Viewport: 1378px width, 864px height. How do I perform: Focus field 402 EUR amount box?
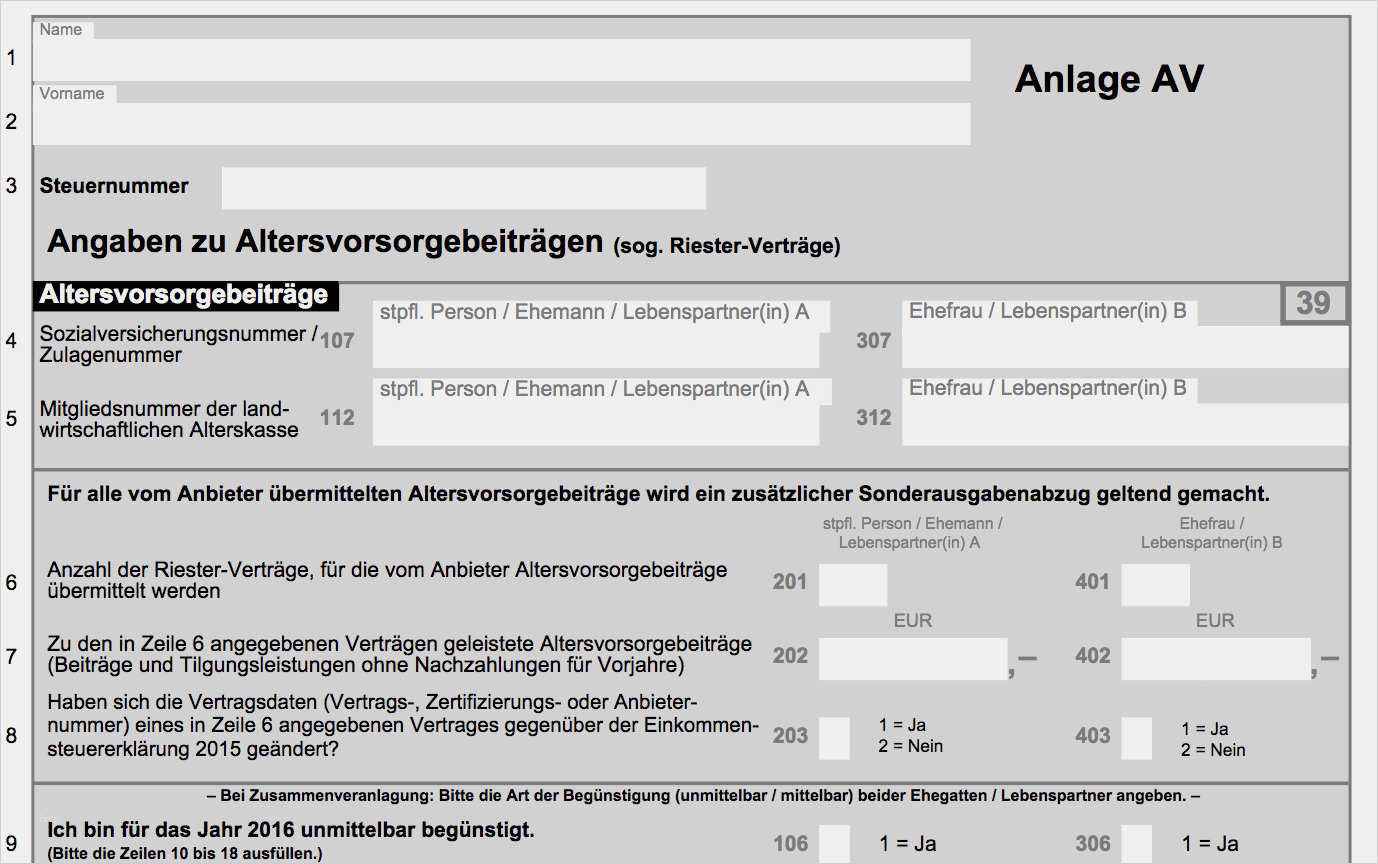pos(1215,659)
